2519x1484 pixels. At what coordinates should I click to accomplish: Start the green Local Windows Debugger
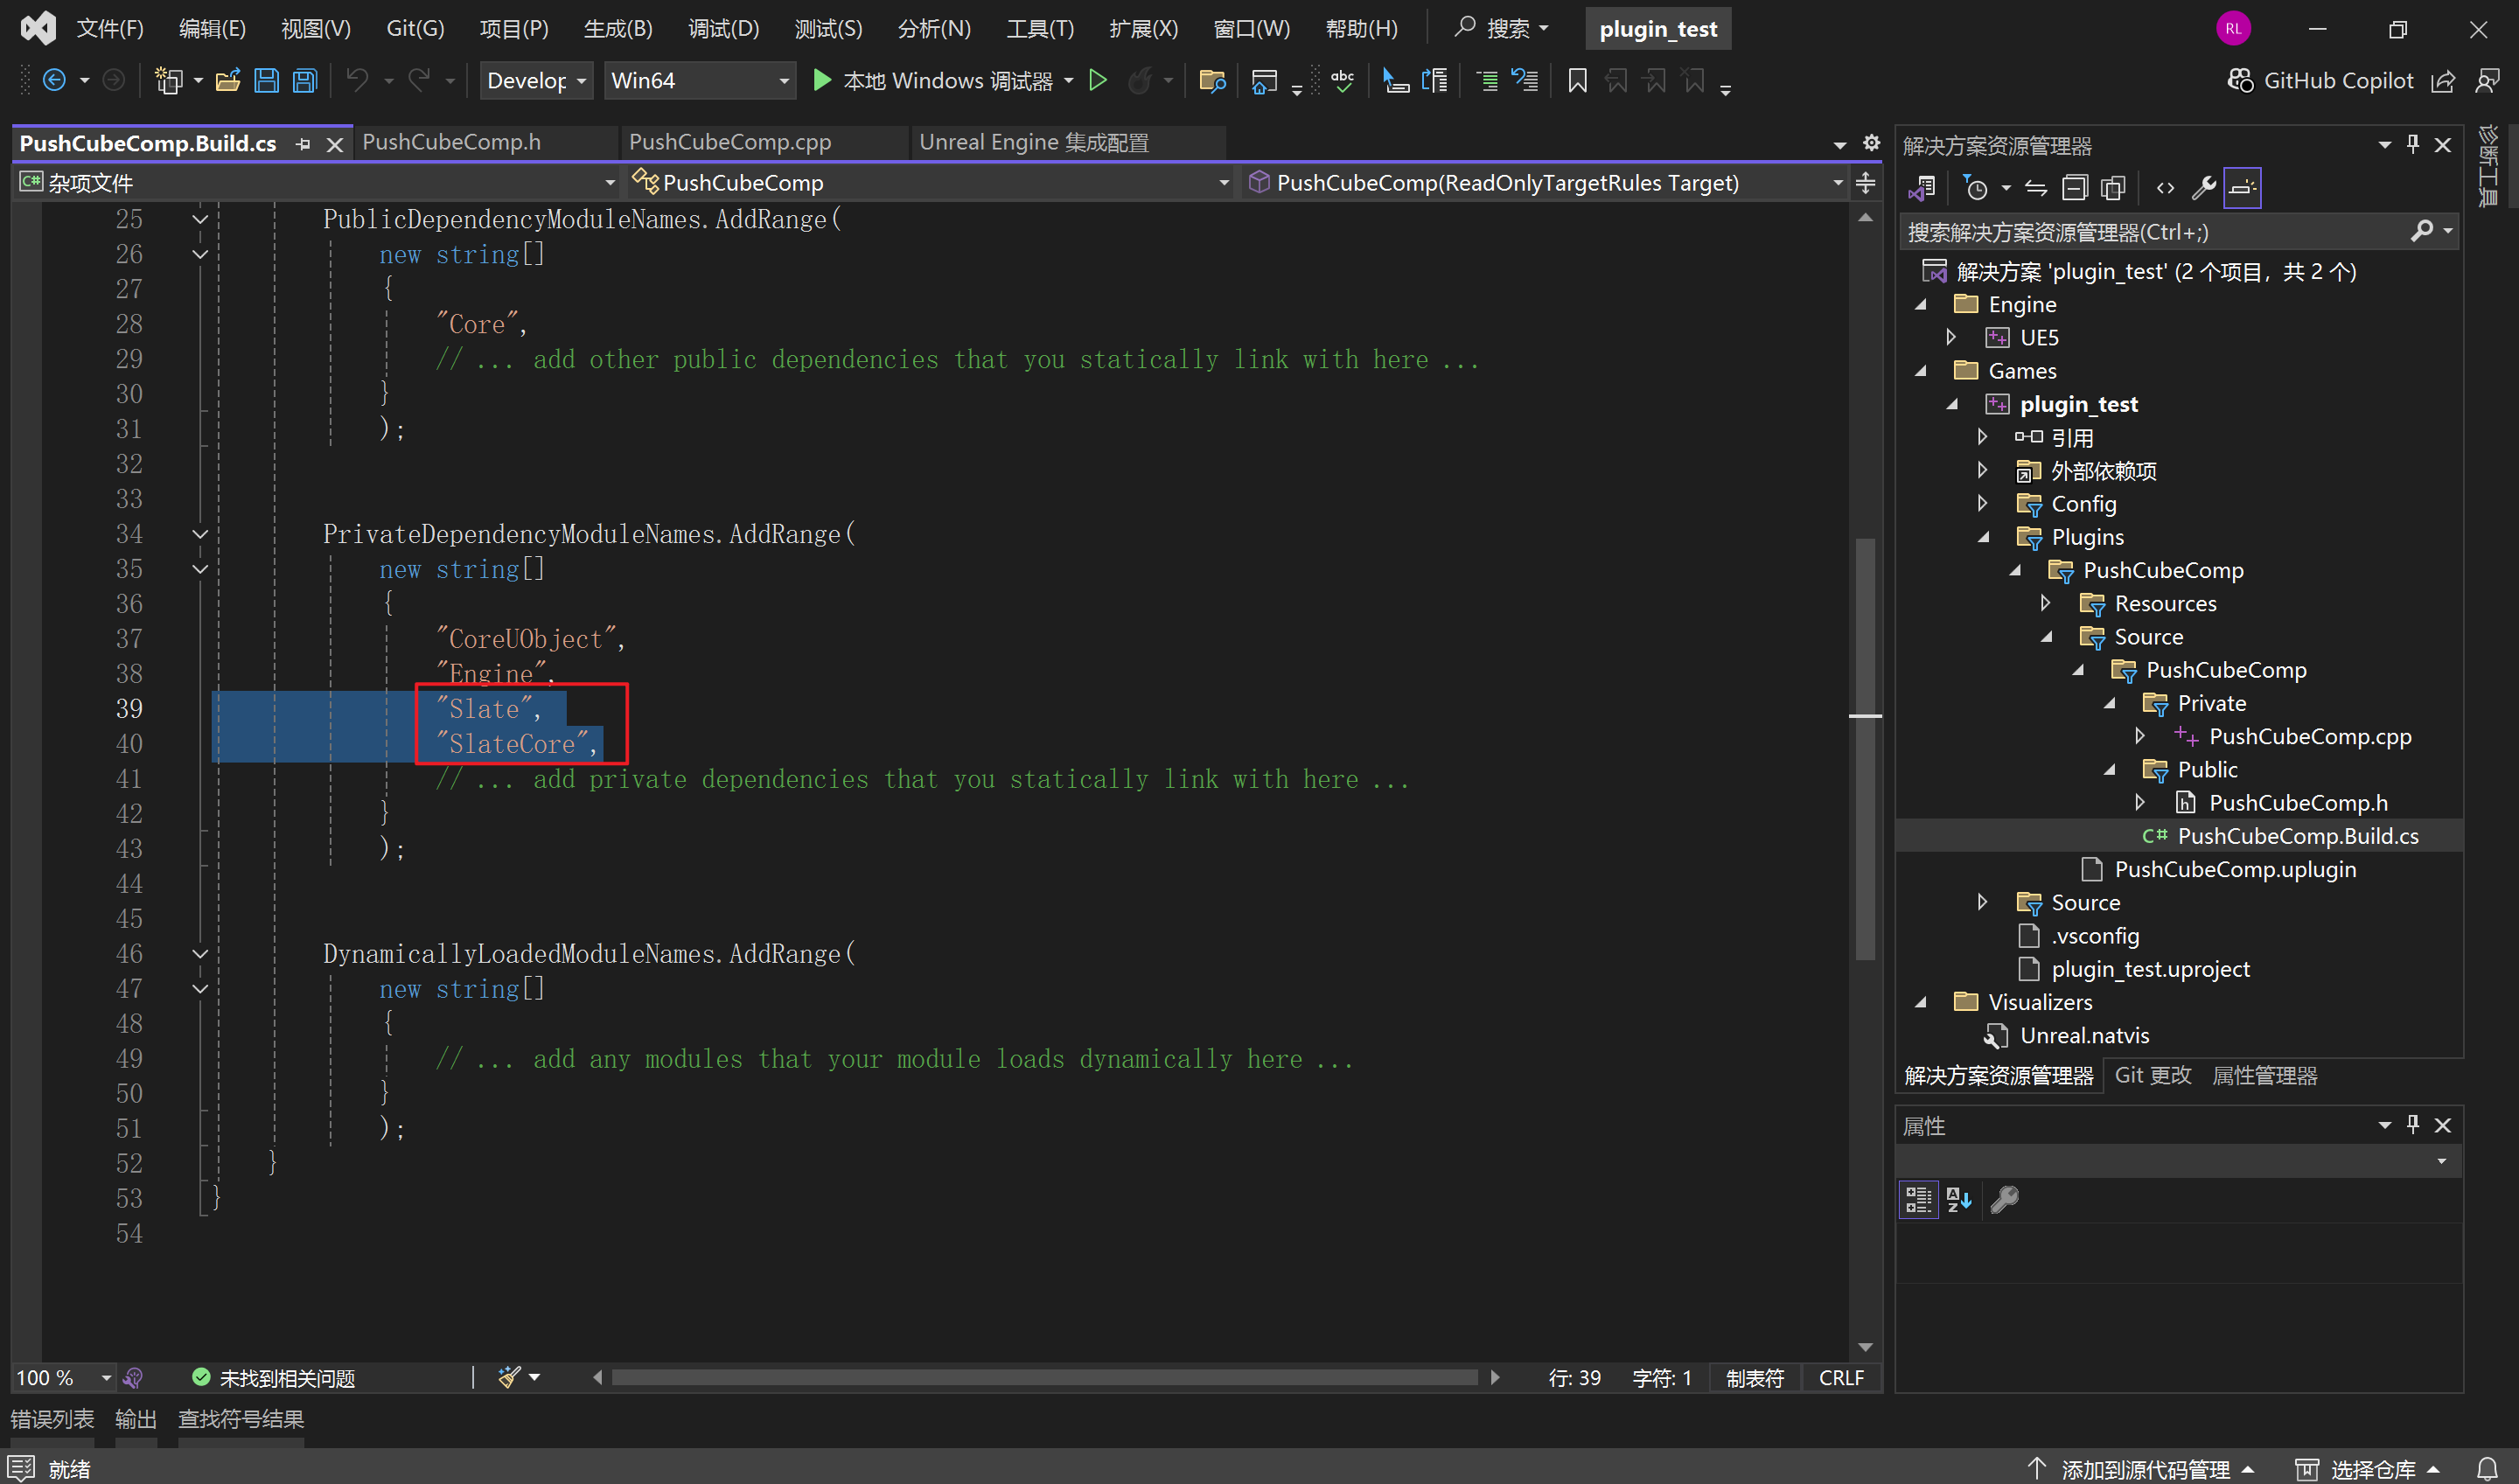pos(822,81)
